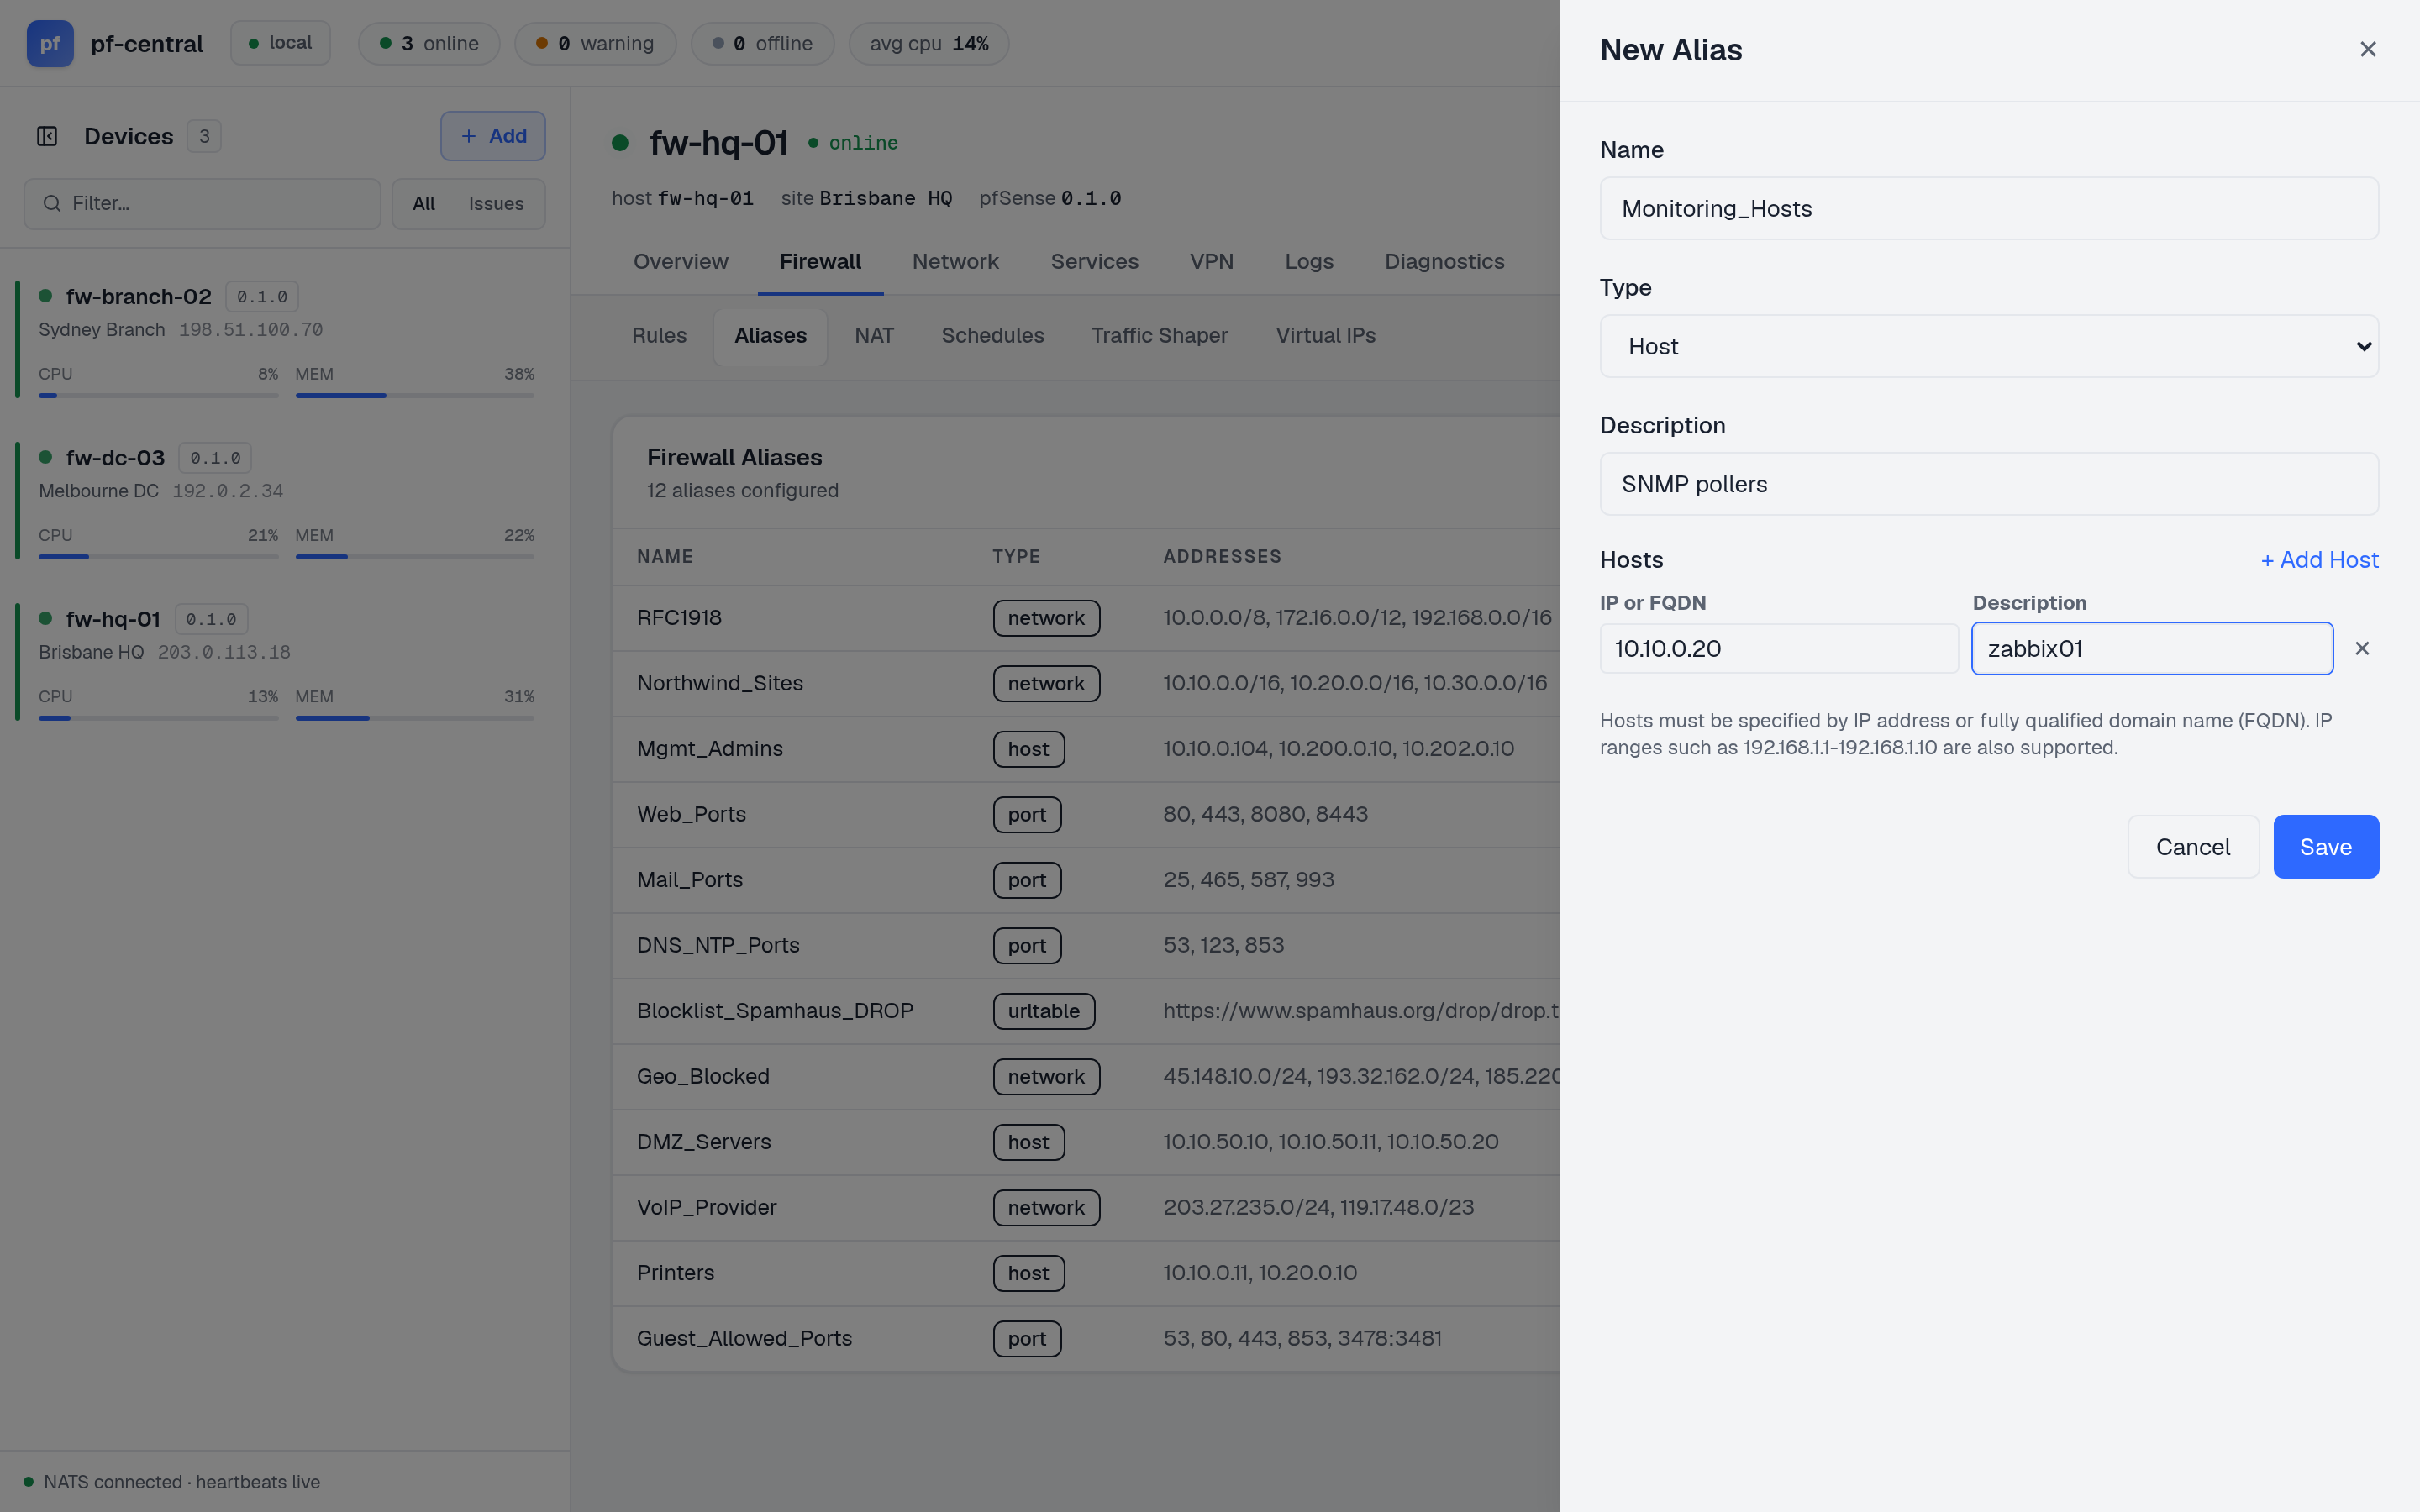
Task: Select the NAT sub-tab
Action: [x=874, y=336]
